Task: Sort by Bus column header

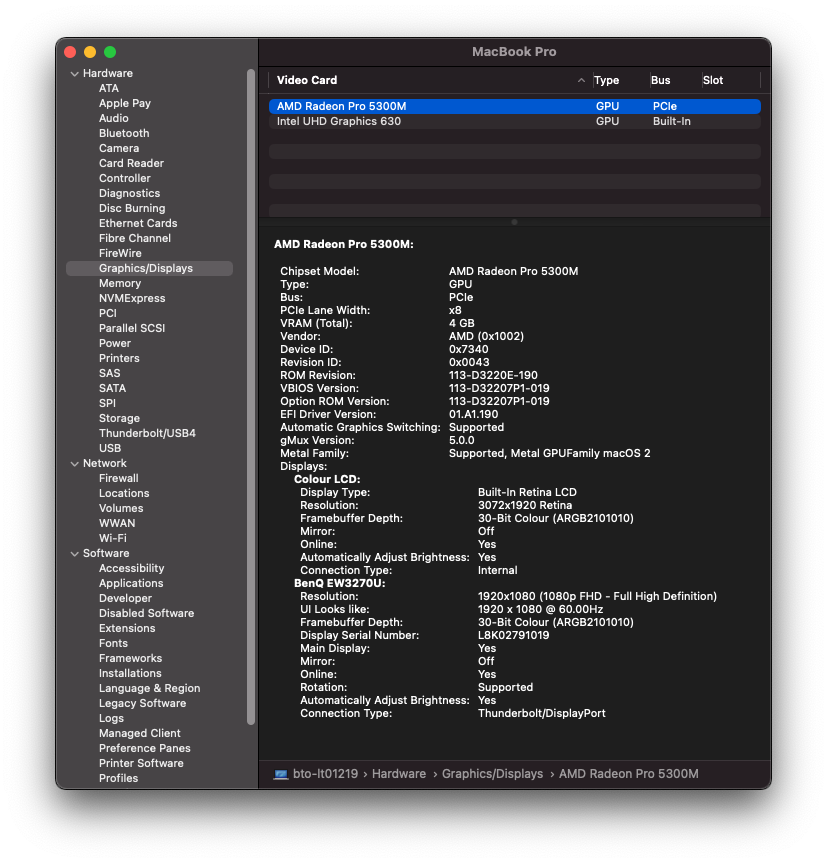Action: 660,80
